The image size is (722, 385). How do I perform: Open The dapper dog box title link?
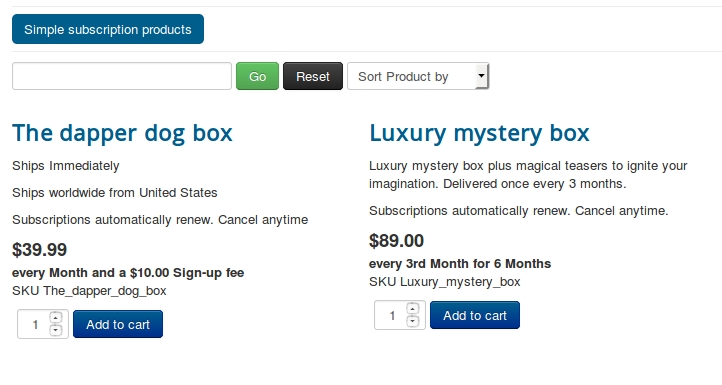coord(122,133)
